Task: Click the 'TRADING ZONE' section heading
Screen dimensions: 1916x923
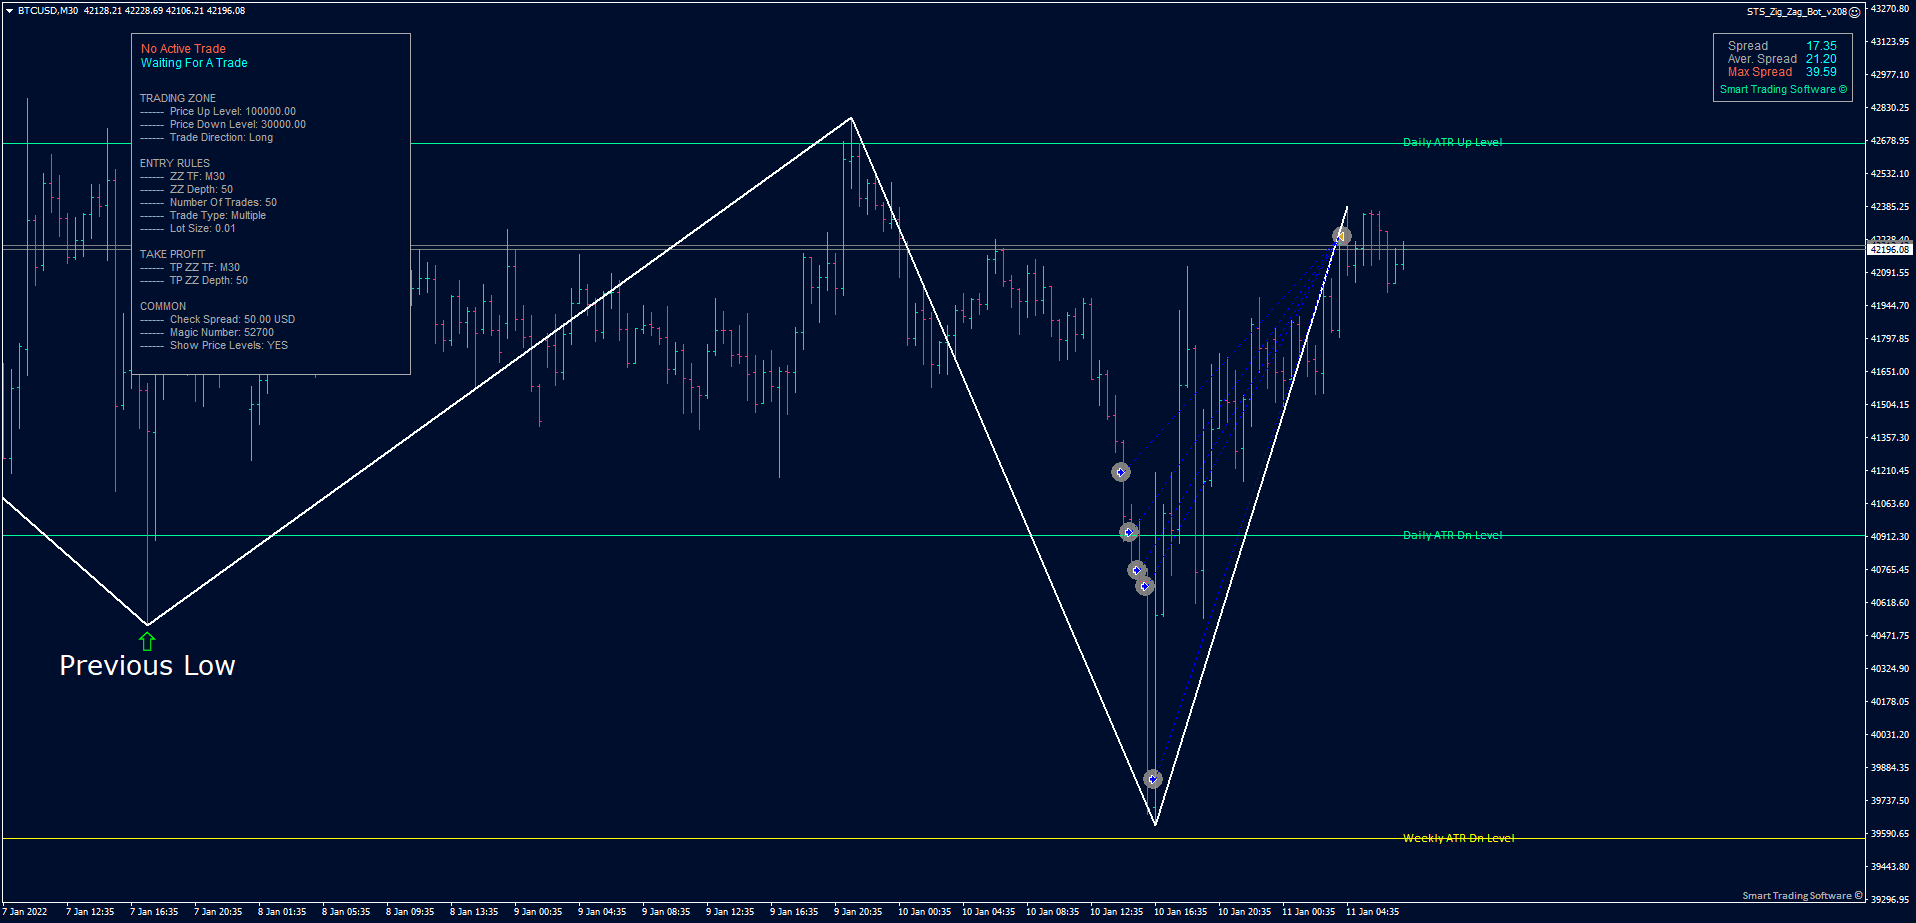Action: (178, 98)
